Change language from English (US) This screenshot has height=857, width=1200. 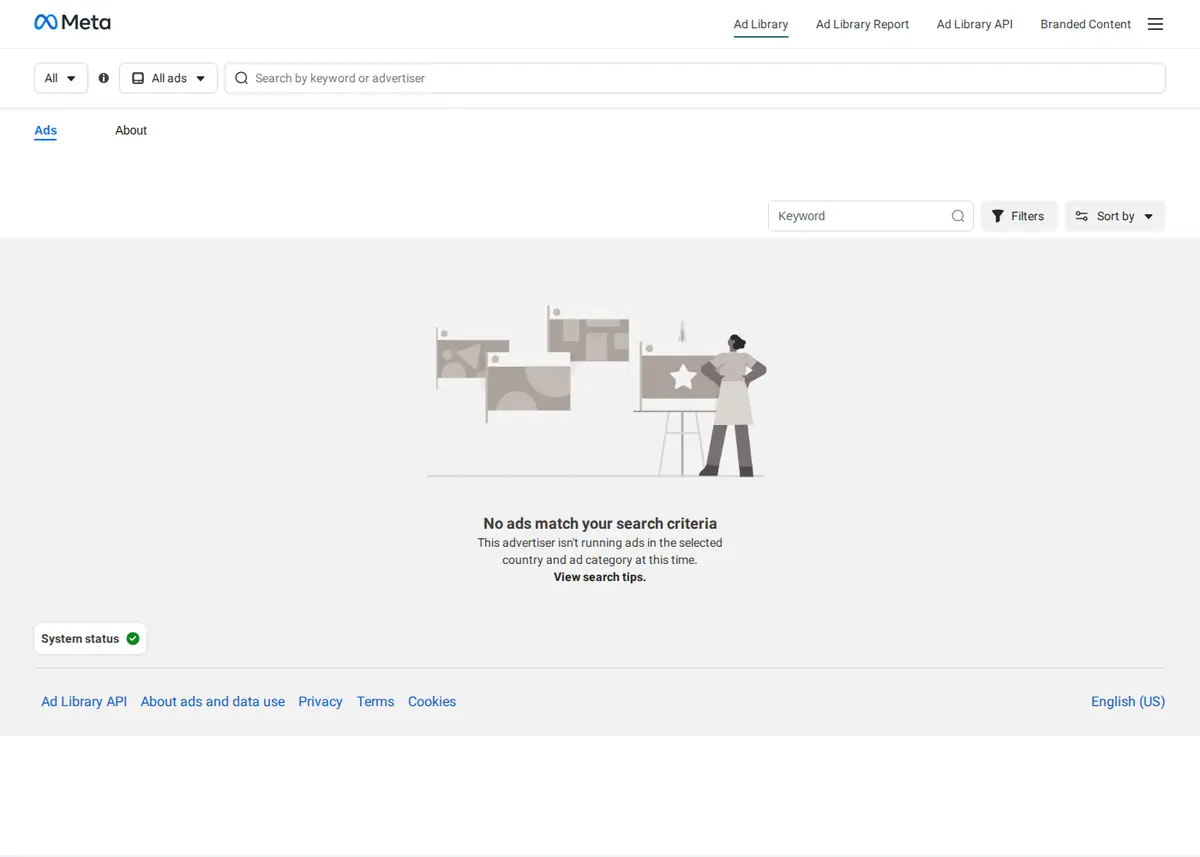1128,702
